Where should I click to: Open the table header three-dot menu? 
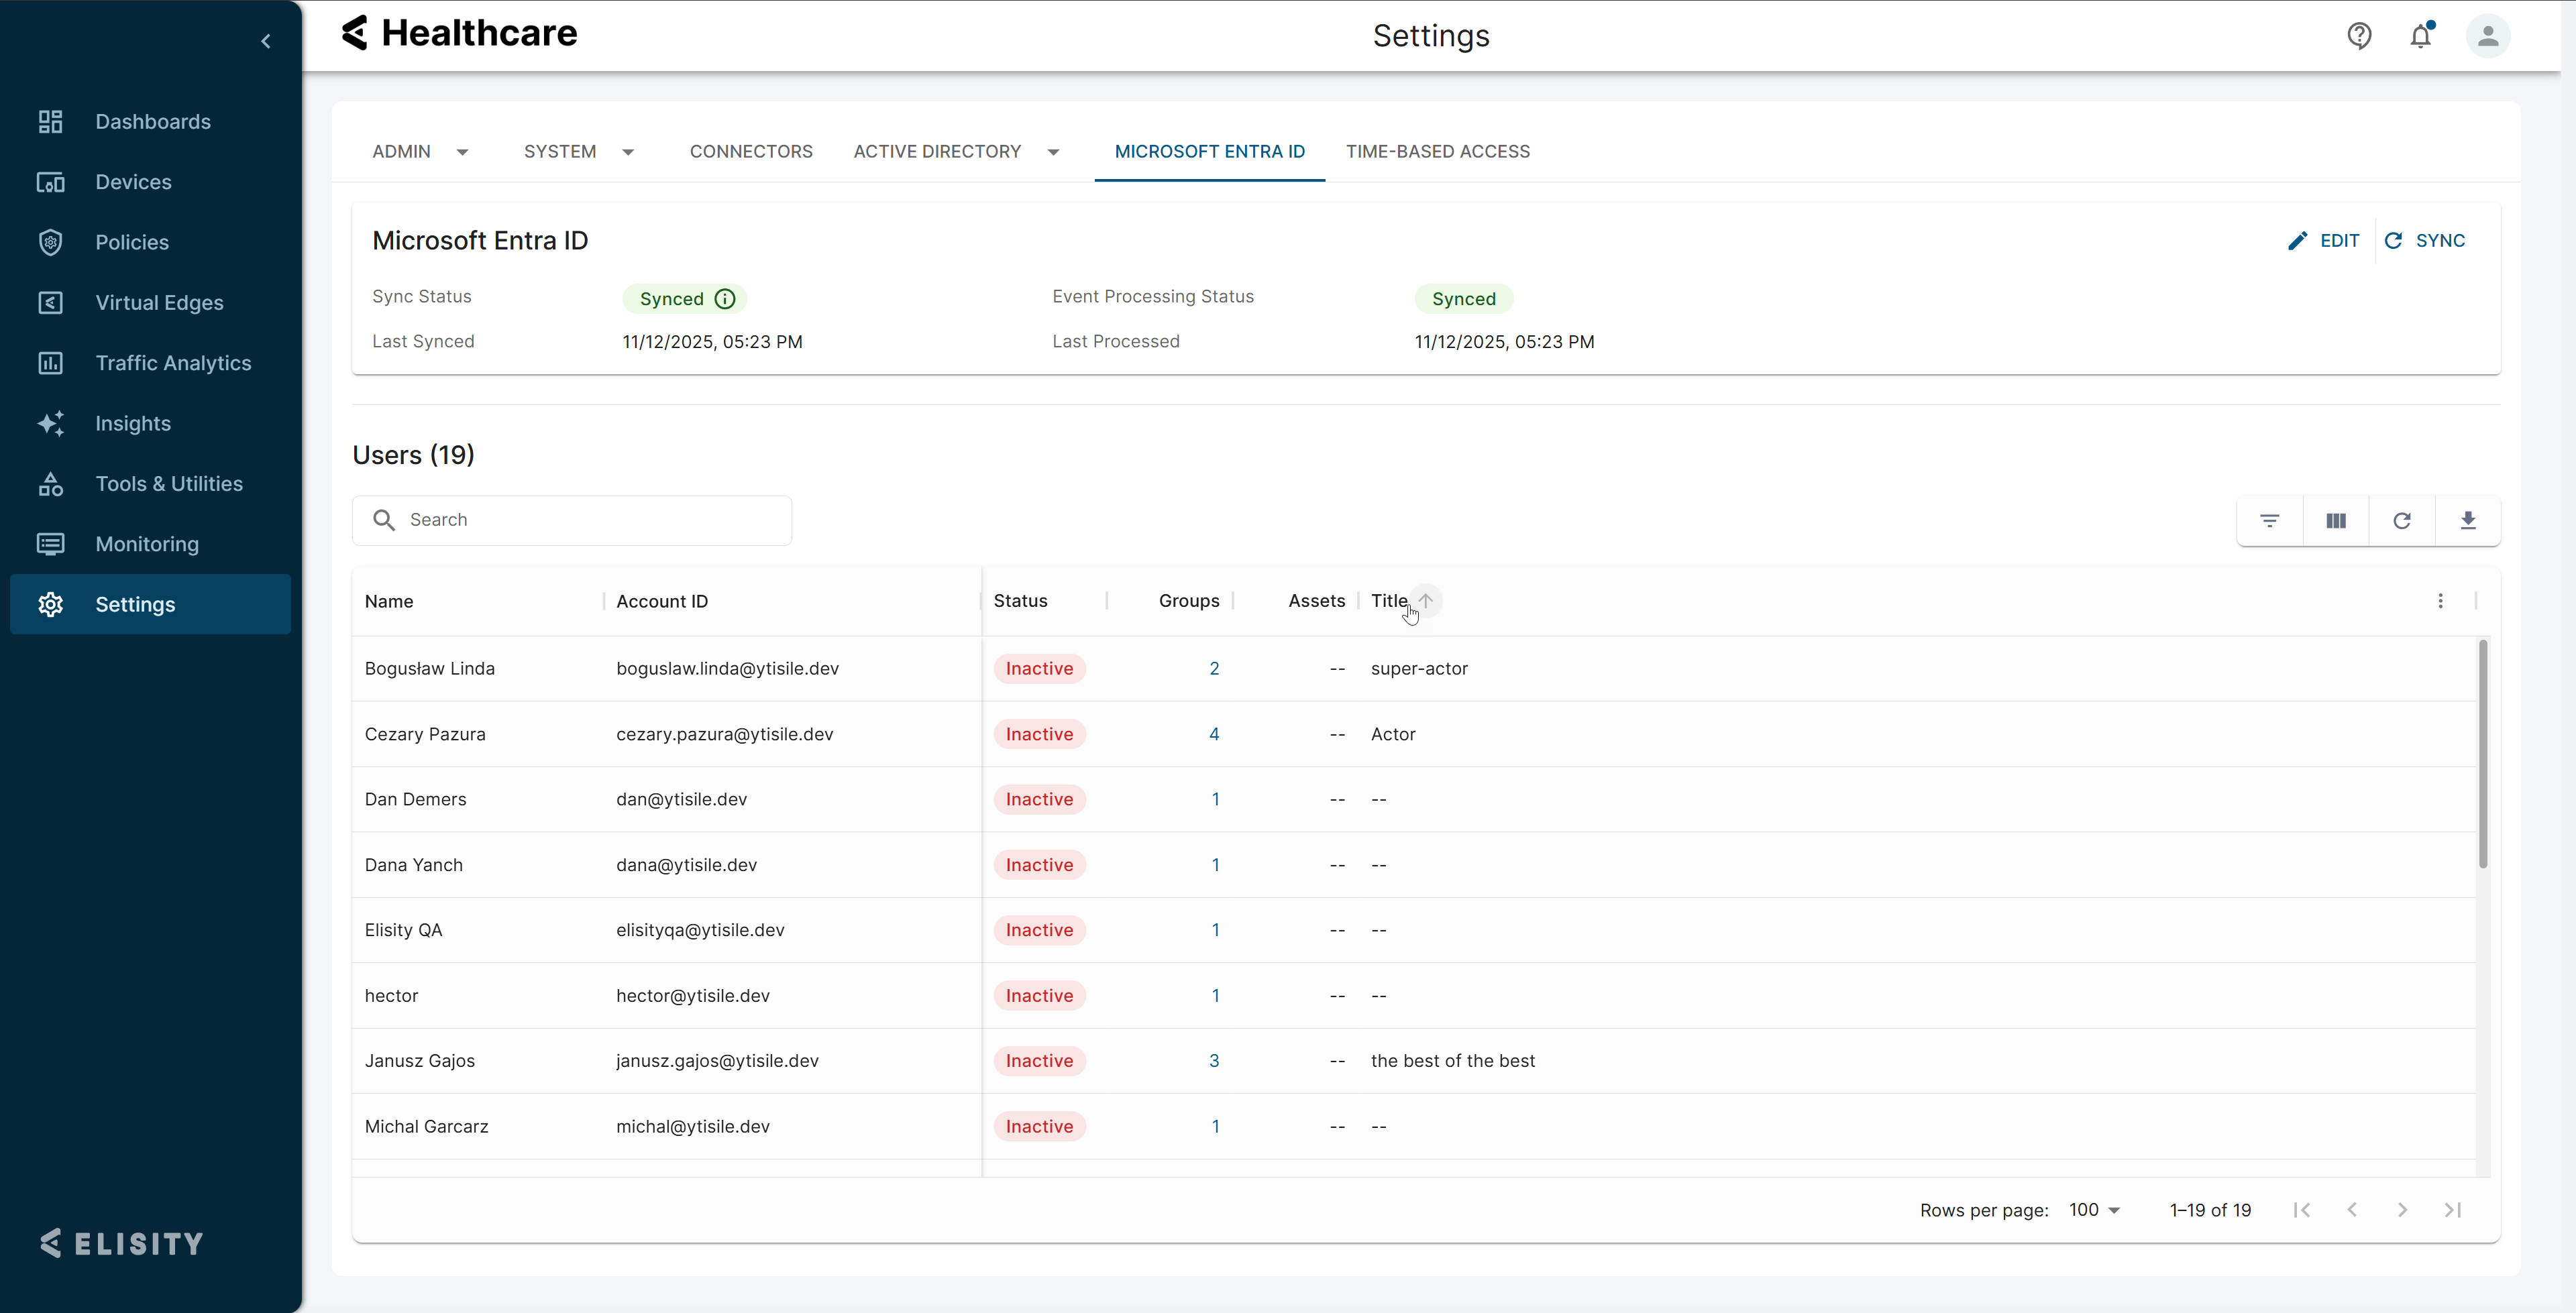[x=2440, y=601]
